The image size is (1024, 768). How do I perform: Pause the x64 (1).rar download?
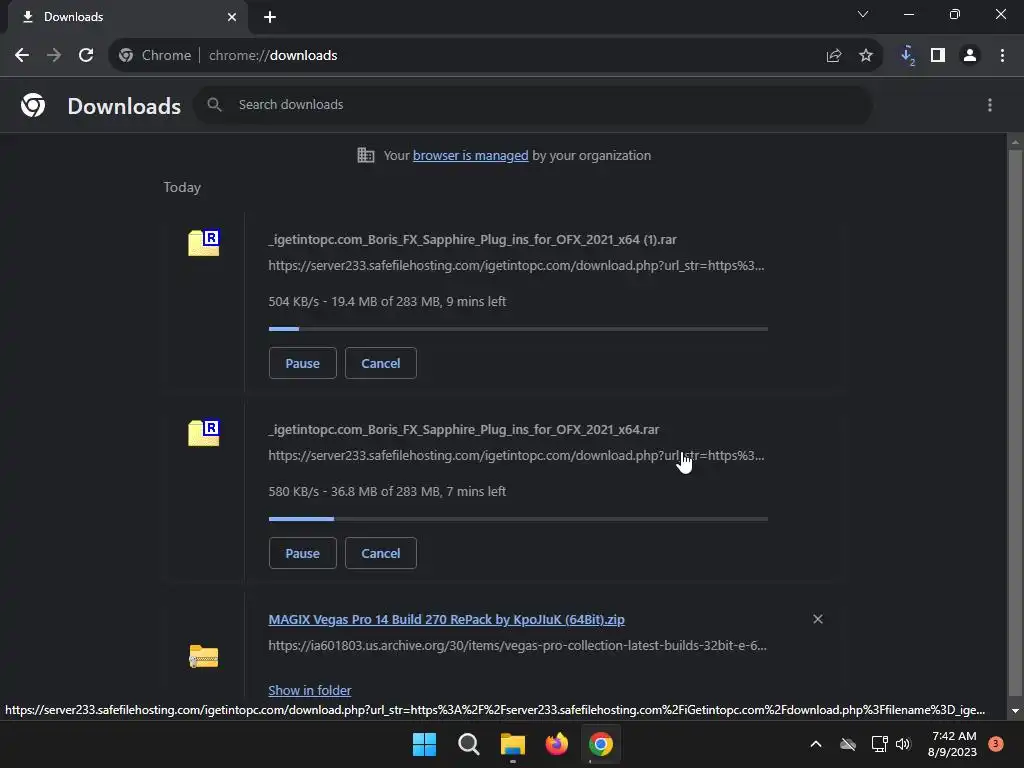coord(302,363)
